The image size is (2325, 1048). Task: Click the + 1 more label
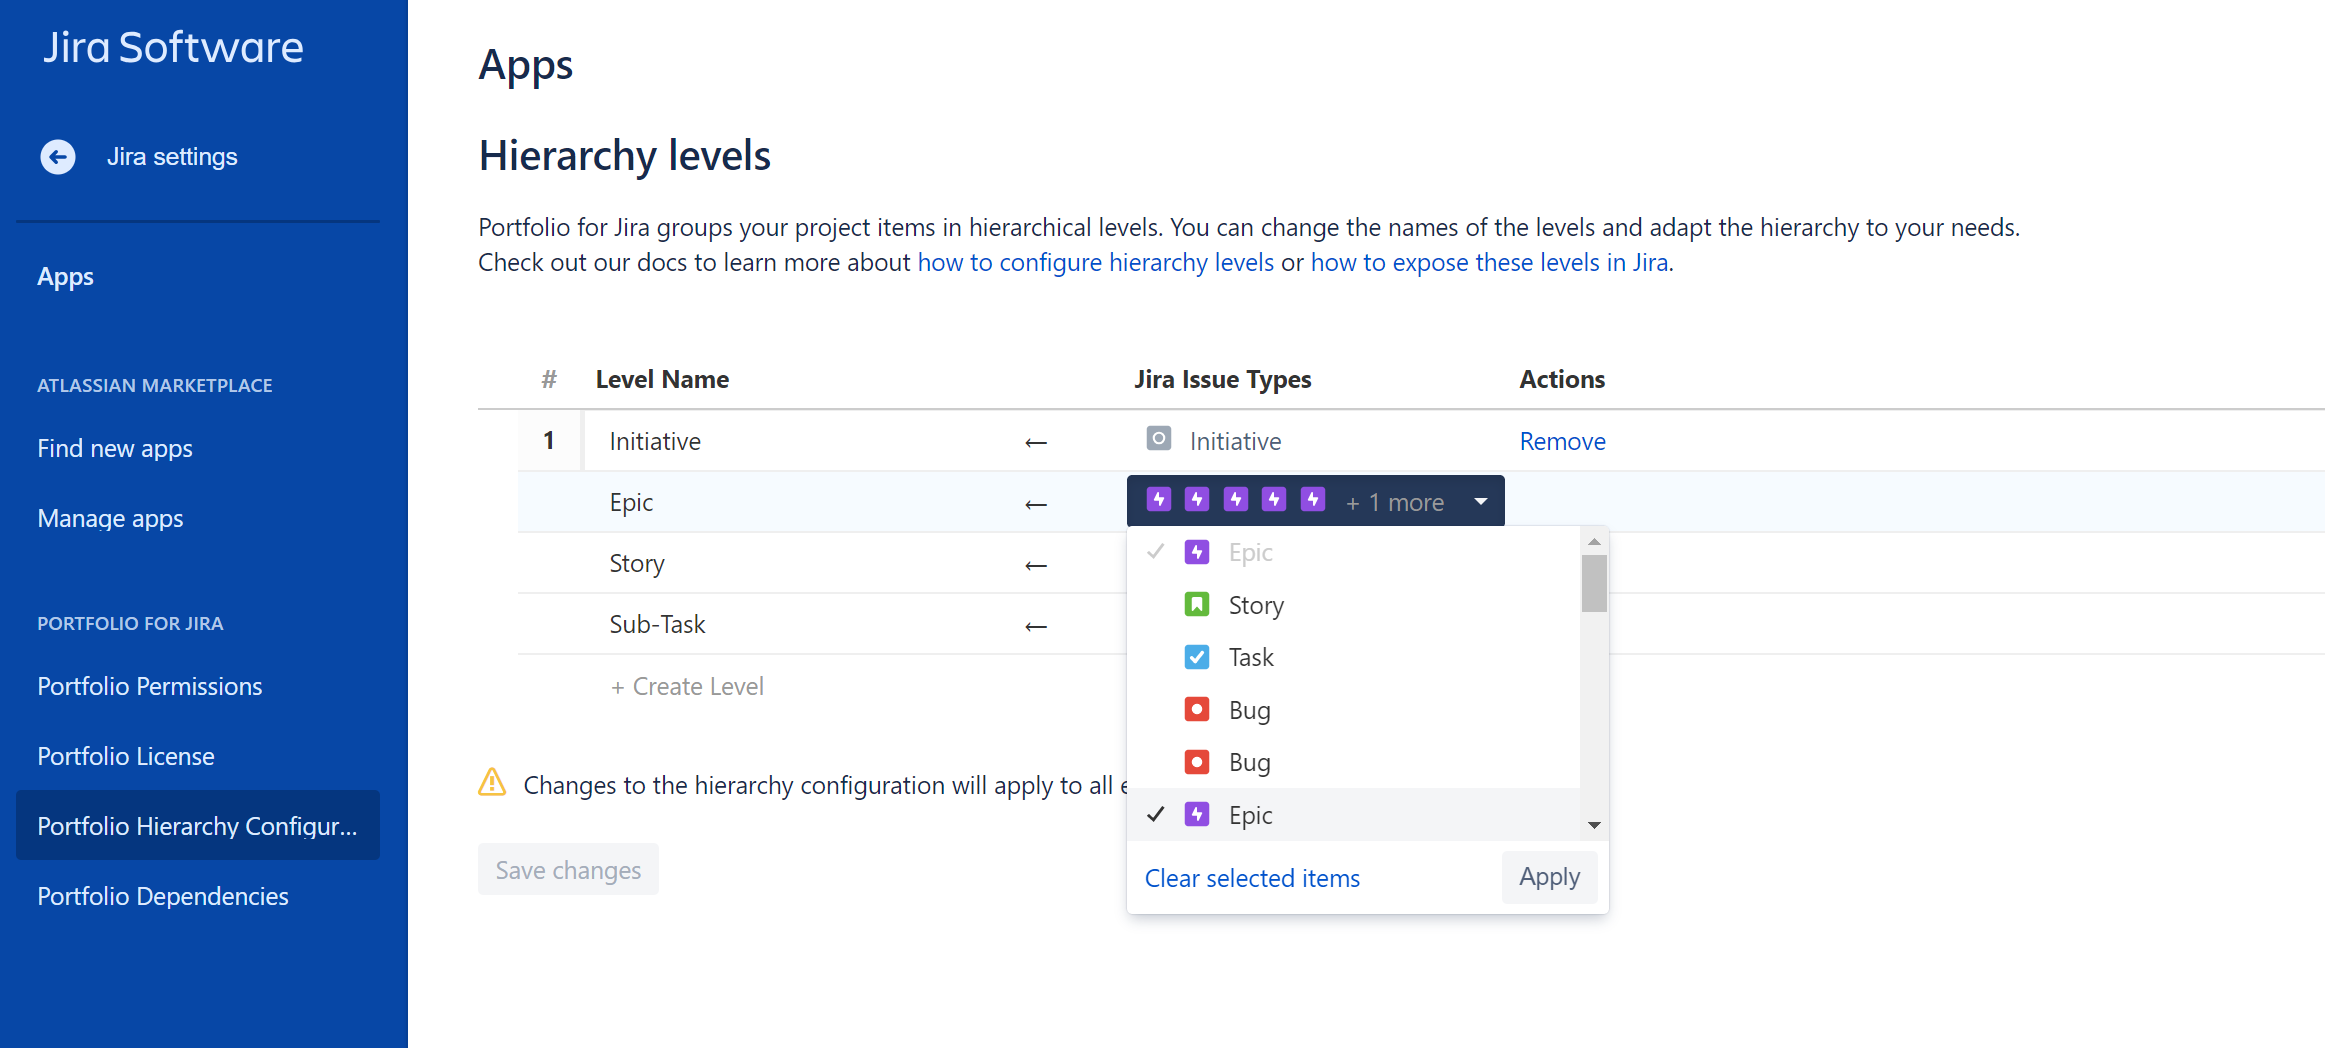click(1395, 502)
